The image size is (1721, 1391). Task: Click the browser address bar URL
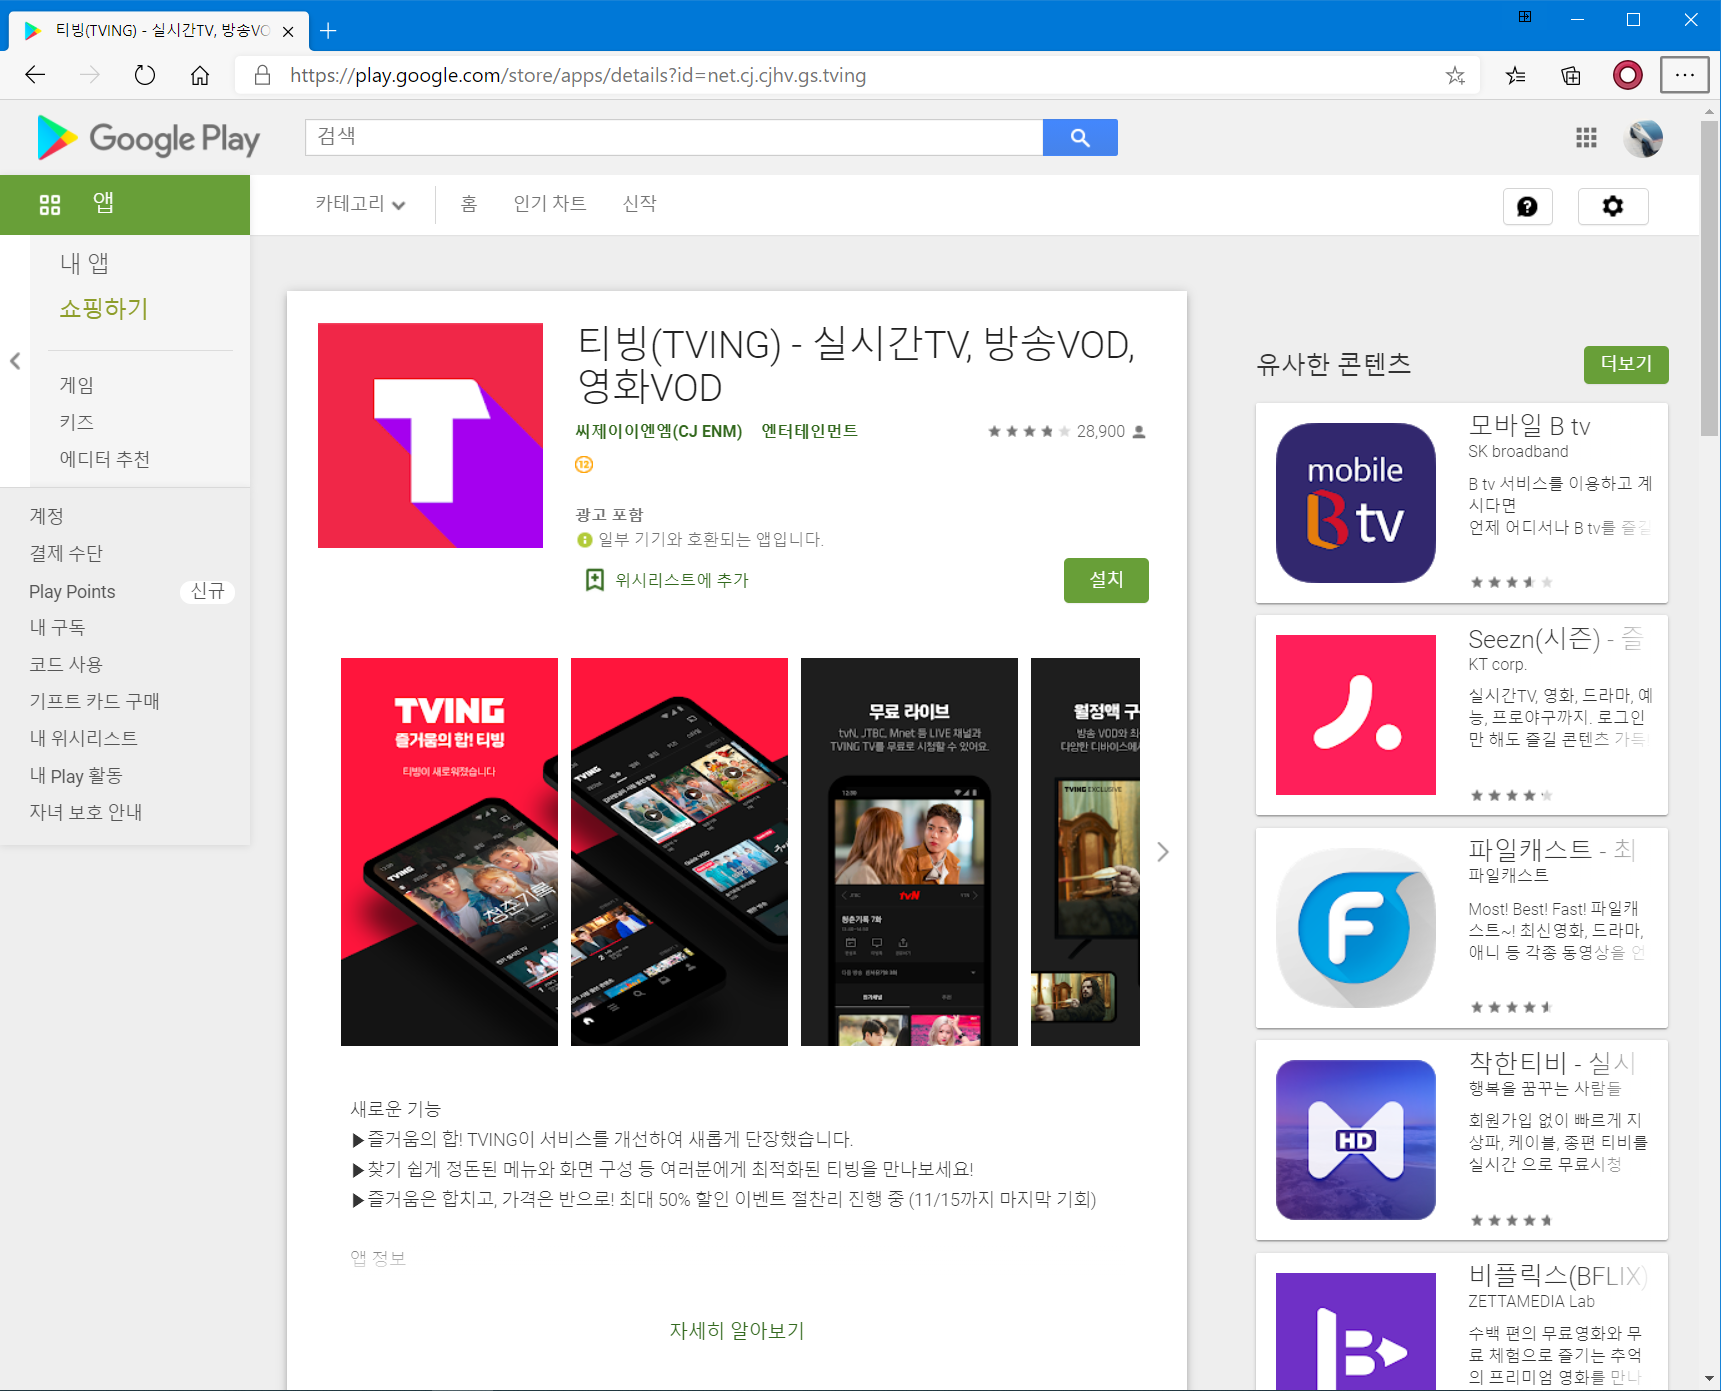click(578, 75)
